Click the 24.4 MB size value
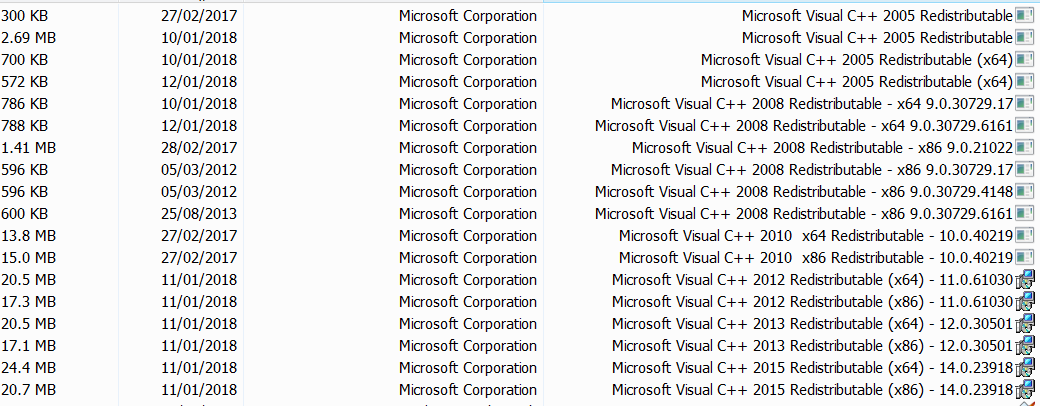 tap(29, 368)
